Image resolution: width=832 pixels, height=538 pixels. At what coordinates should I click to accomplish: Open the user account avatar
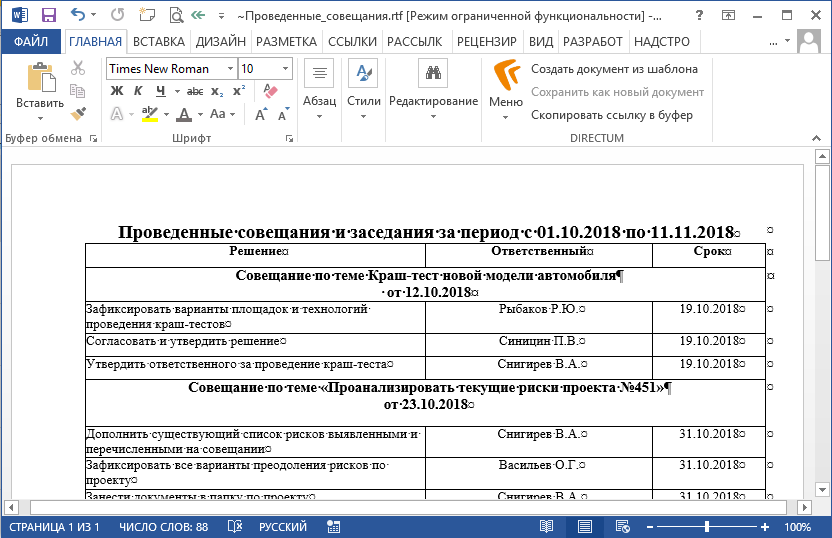[x=809, y=41]
